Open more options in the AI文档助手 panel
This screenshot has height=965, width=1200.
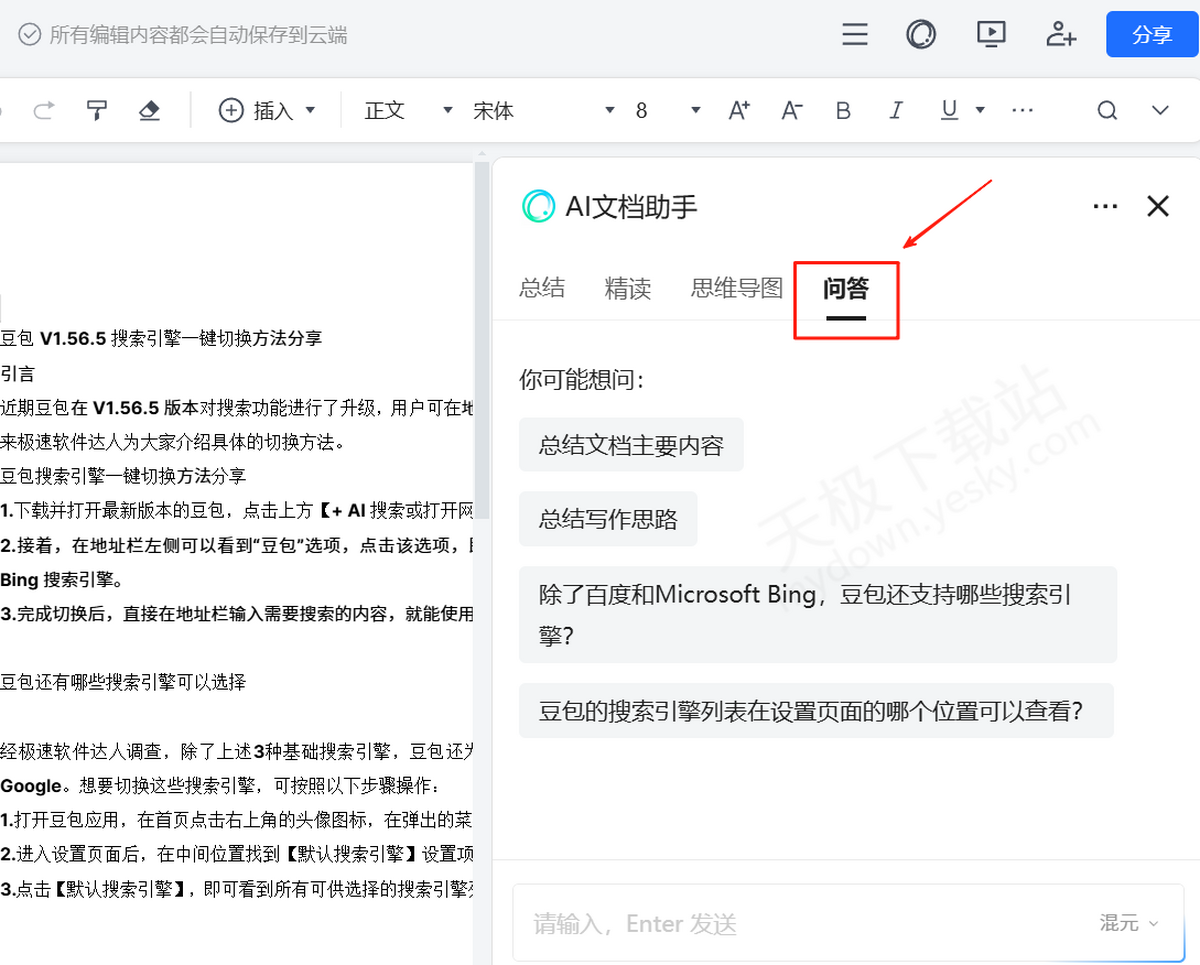[1105, 206]
